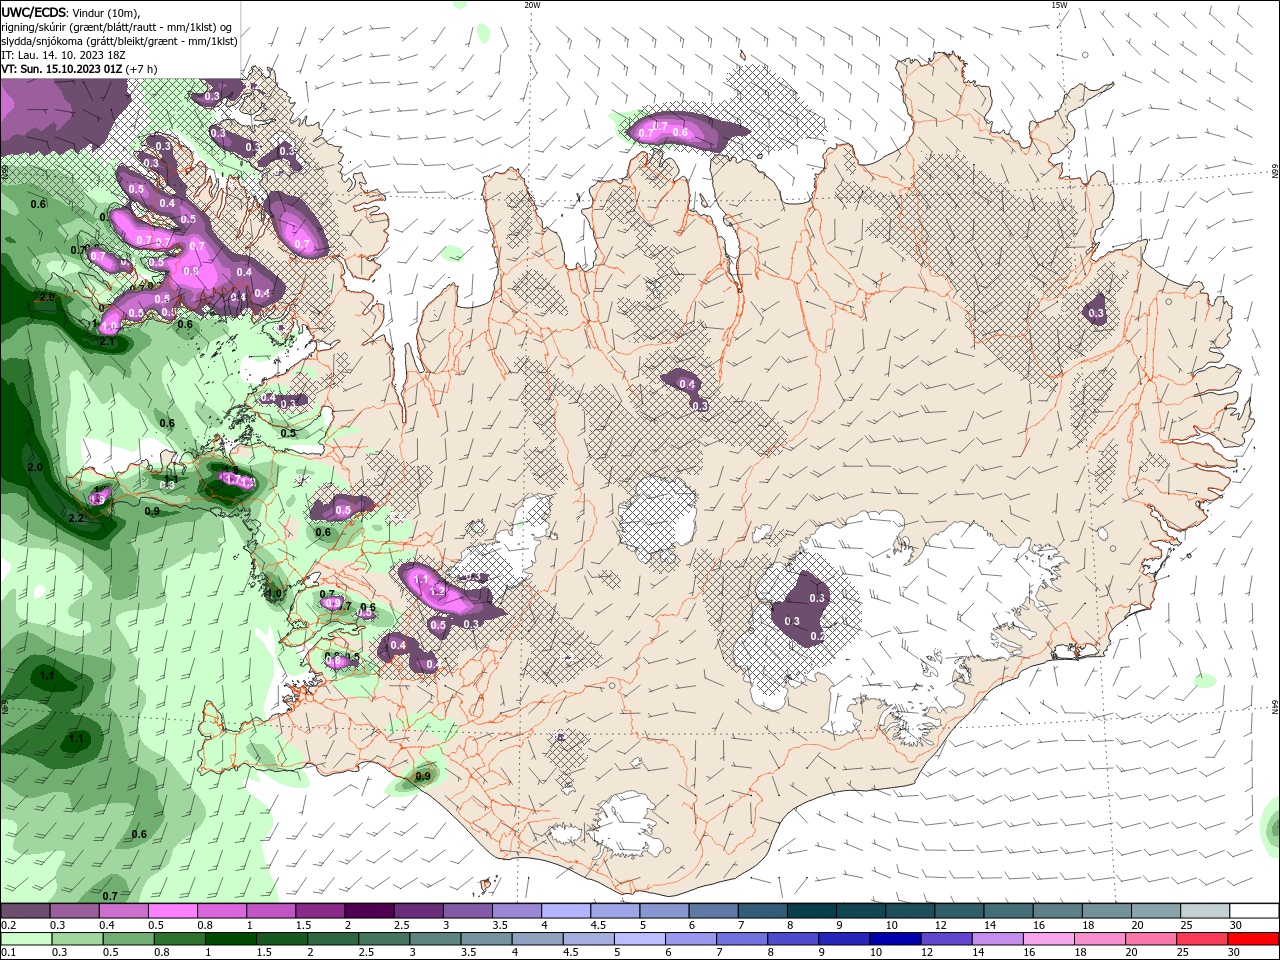Pick the lilac 4 snow-scale swatch

point(566,911)
